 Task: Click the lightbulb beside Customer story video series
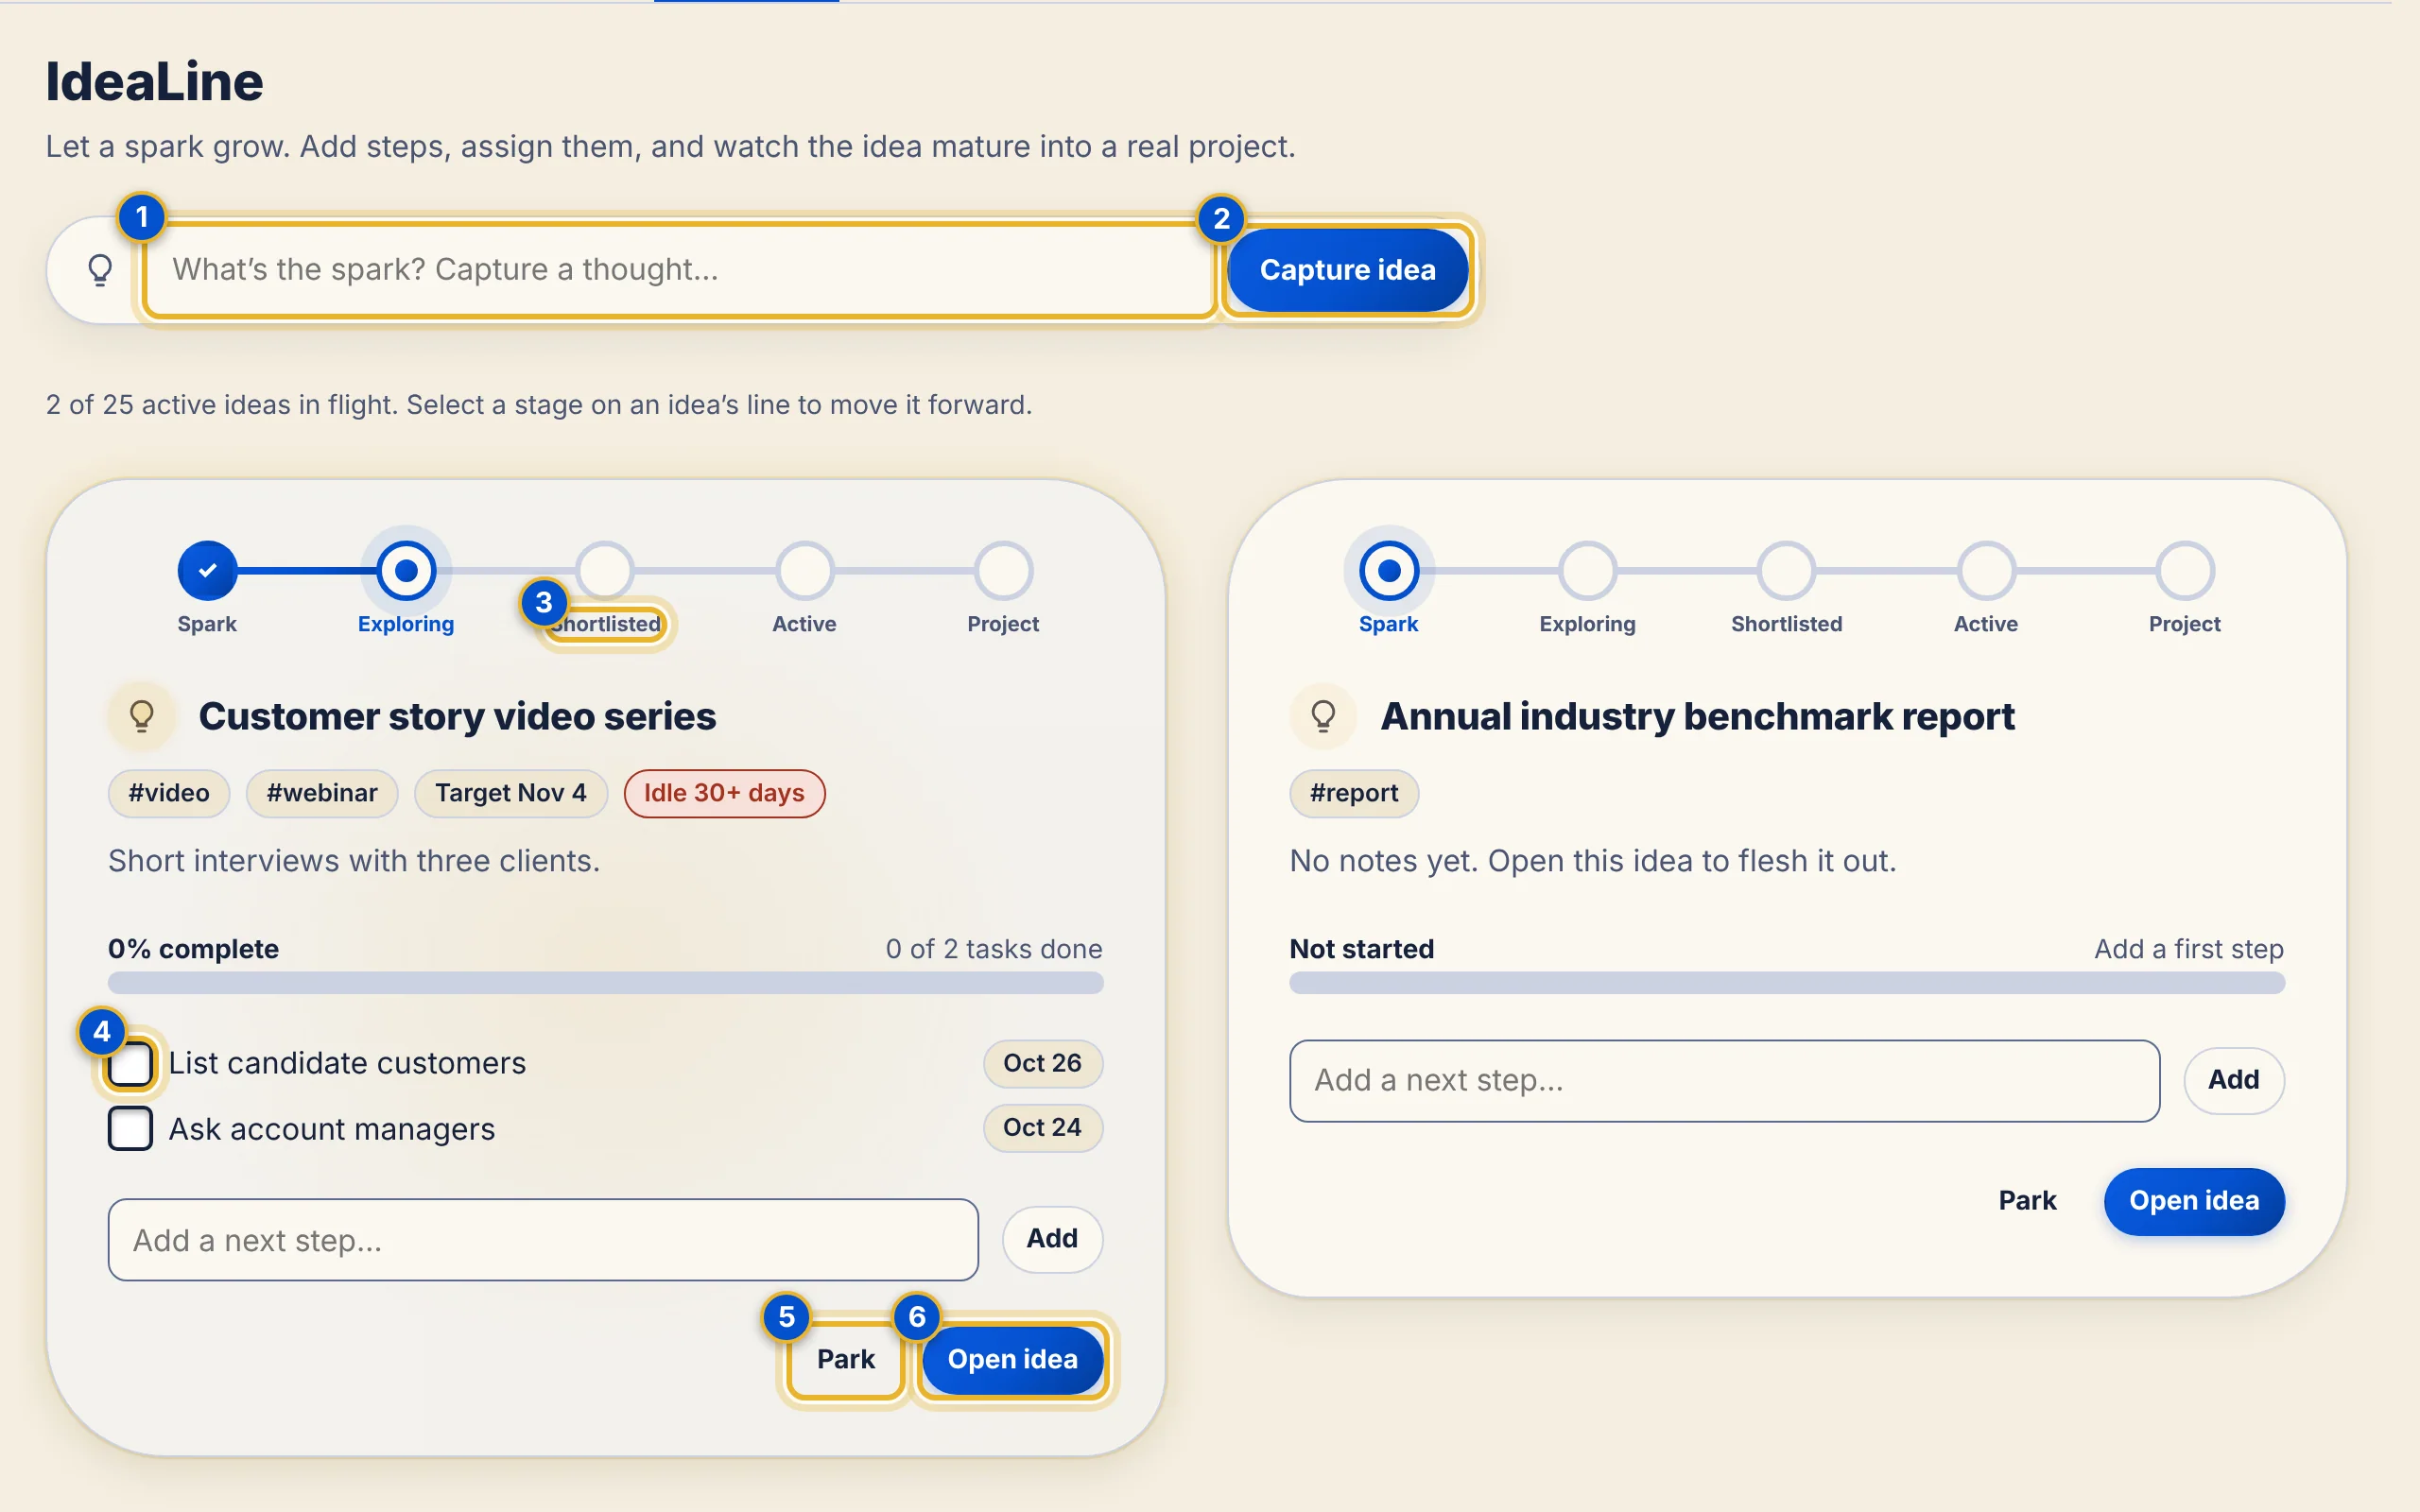(x=142, y=716)
